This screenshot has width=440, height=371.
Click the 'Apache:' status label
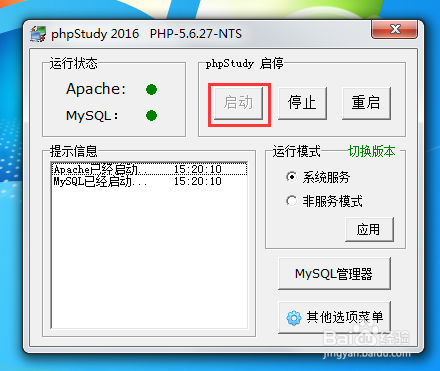tap(96, 89)
